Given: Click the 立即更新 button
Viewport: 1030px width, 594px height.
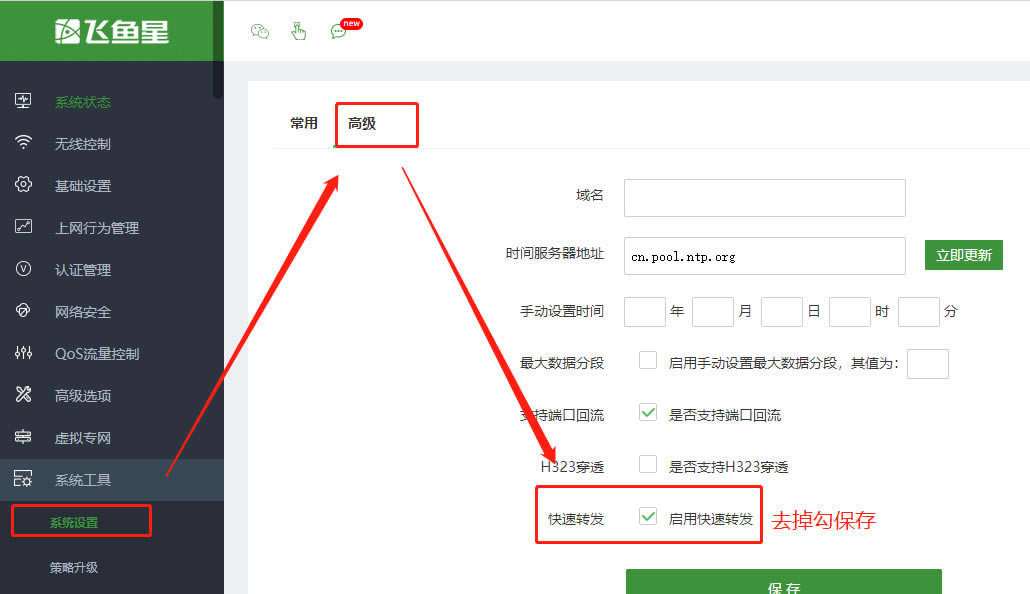Looking at the screenshot, I should click(964, 255).
